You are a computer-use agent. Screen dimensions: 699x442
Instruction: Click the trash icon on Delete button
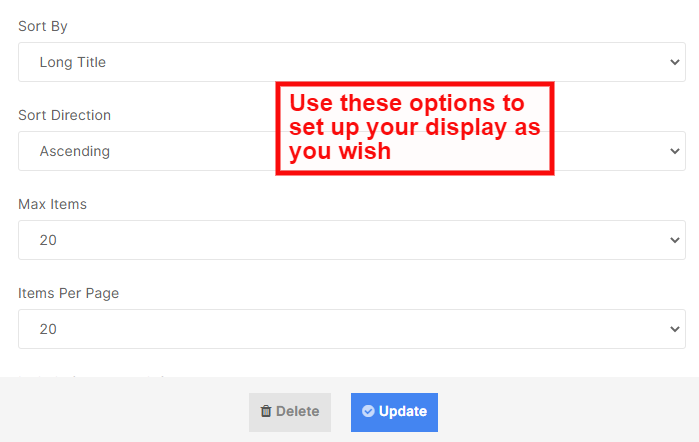pyautogui.click(x=266, y=412)
